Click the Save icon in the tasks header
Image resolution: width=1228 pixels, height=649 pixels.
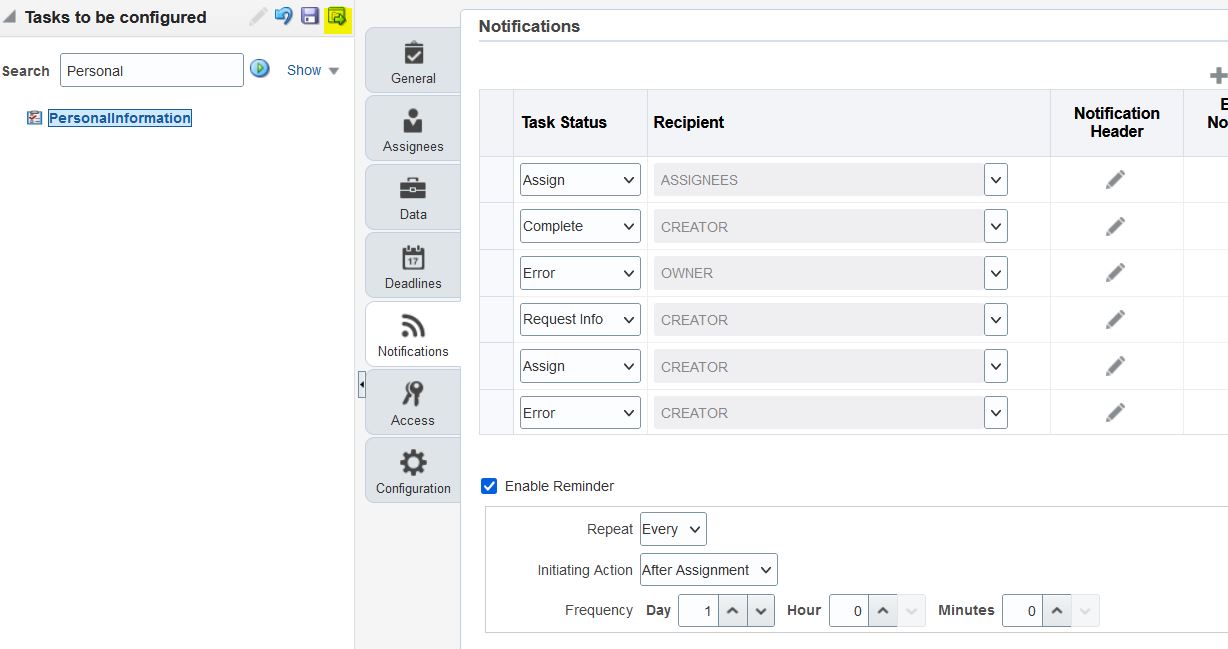point(310,16)
